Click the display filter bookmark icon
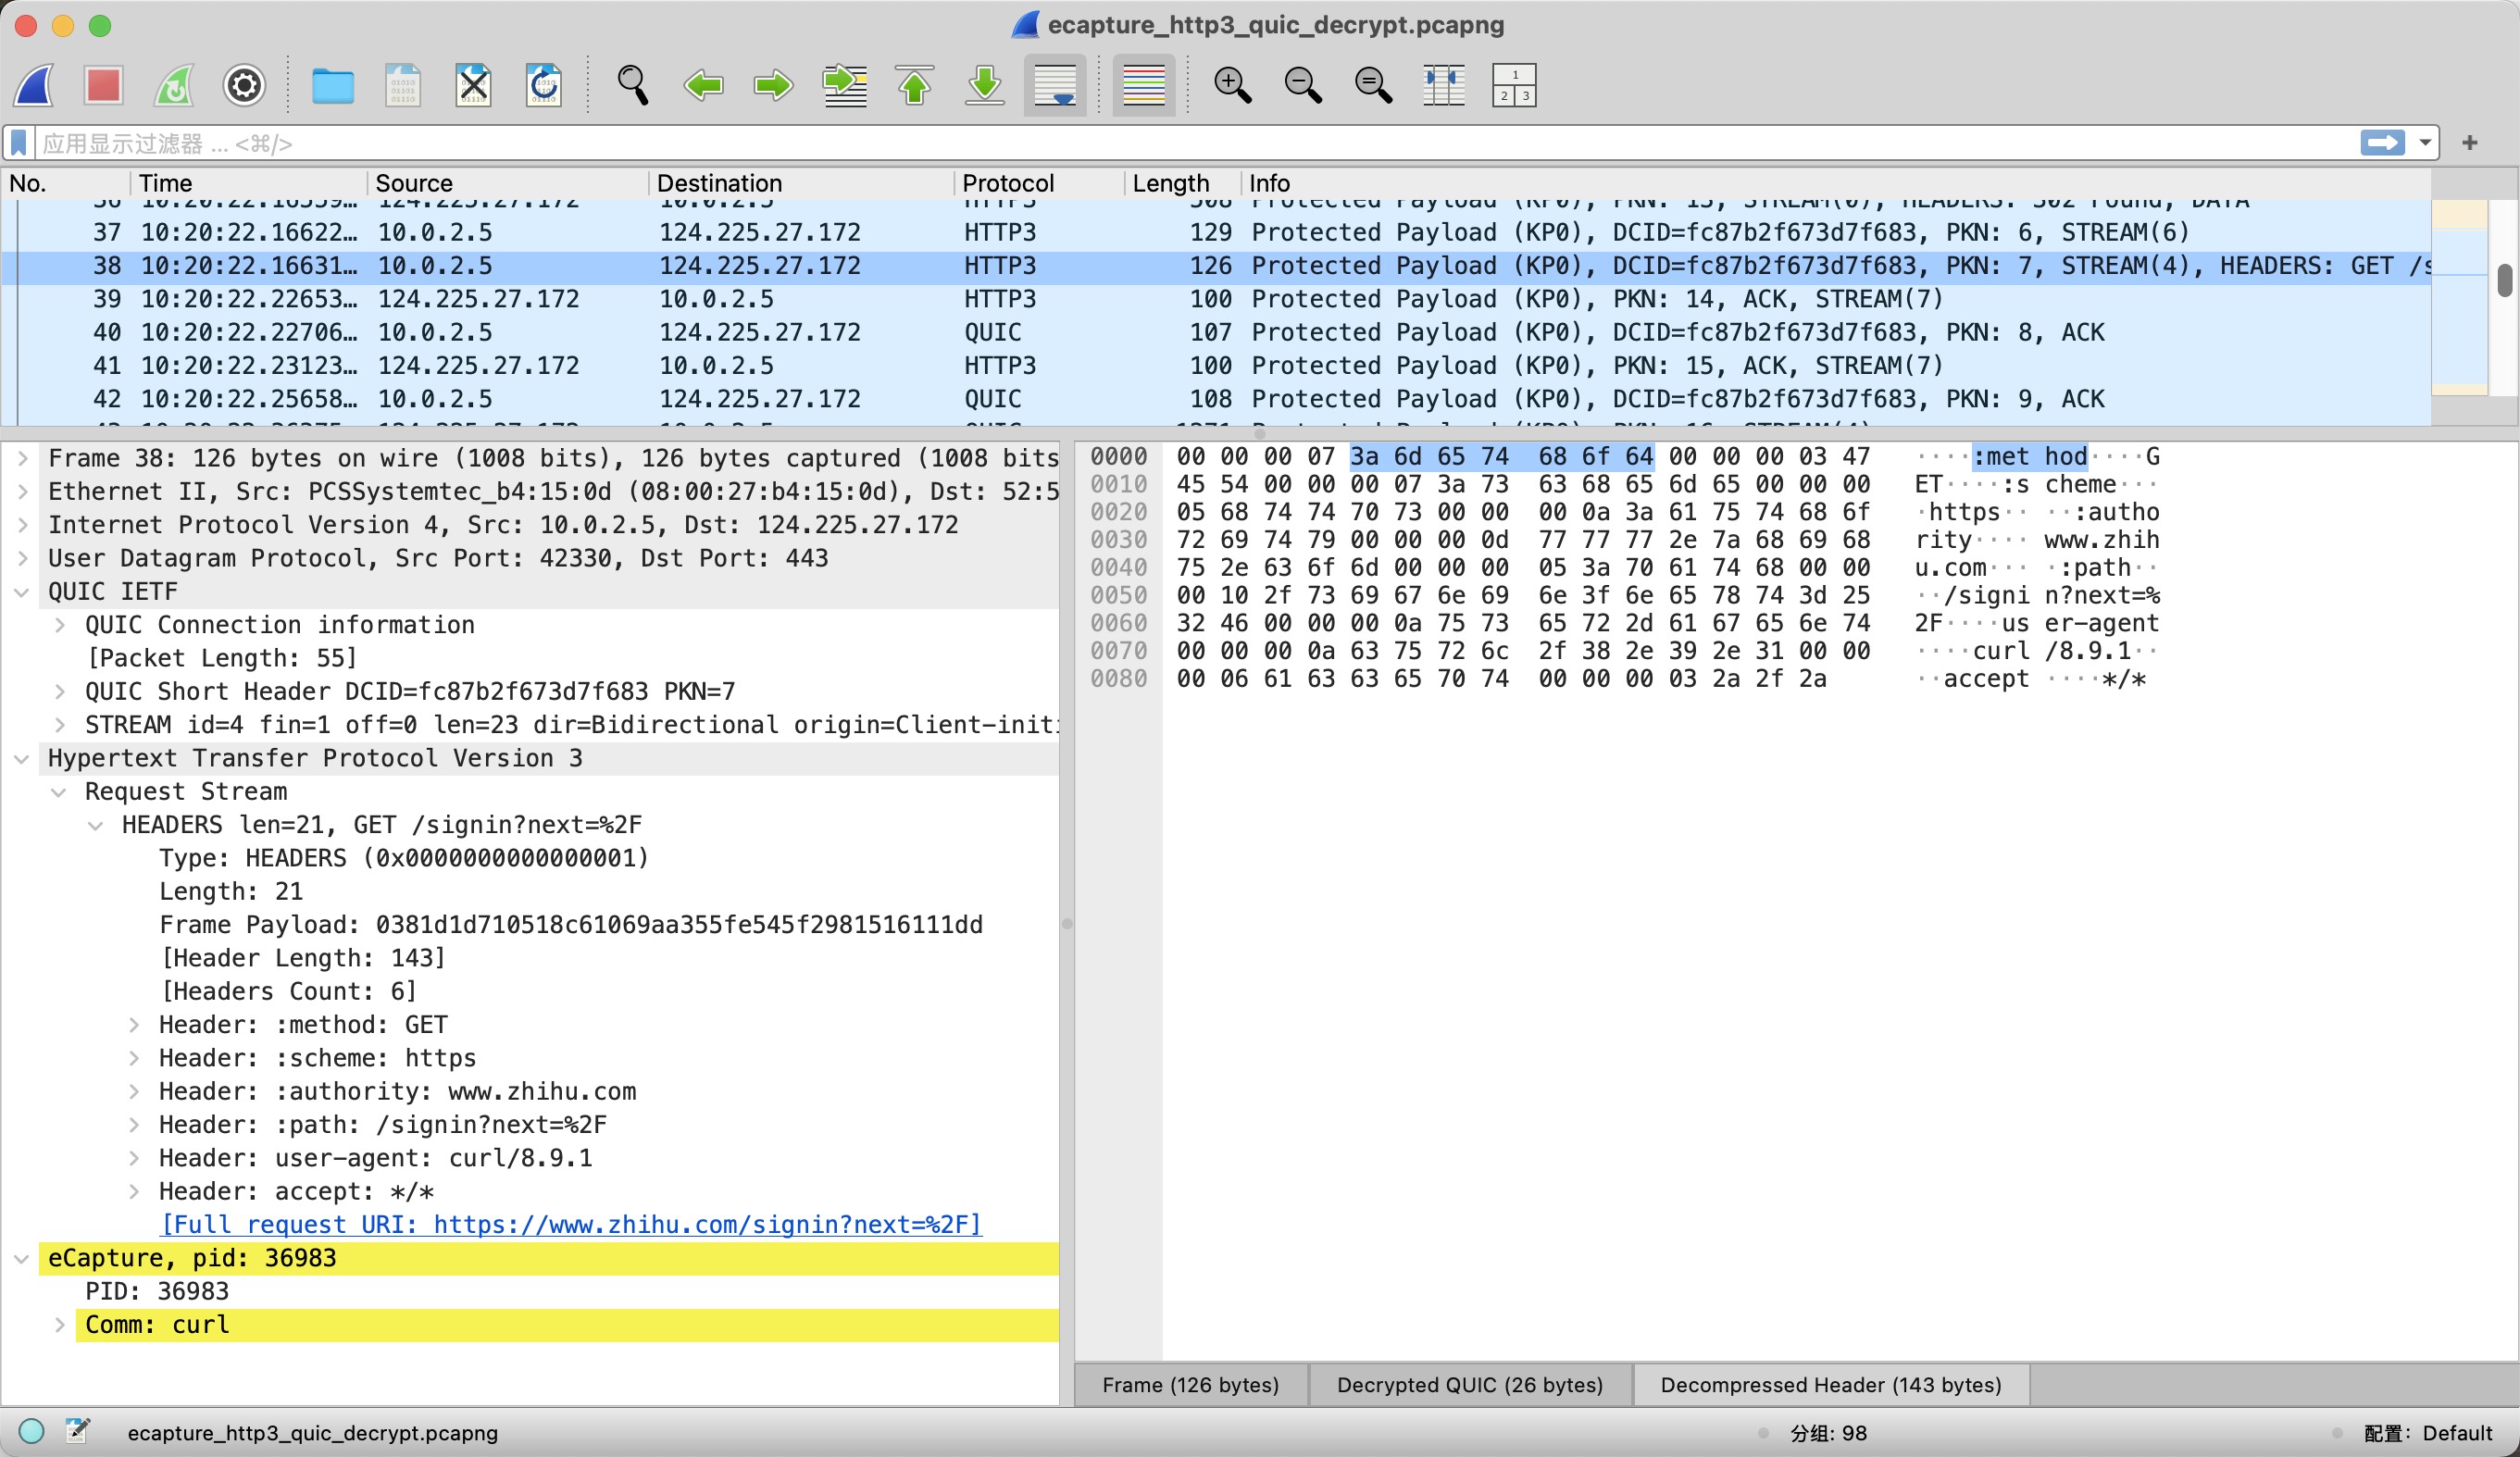This screenshot has width=2520, height=1457. click(x=19, y=143)
